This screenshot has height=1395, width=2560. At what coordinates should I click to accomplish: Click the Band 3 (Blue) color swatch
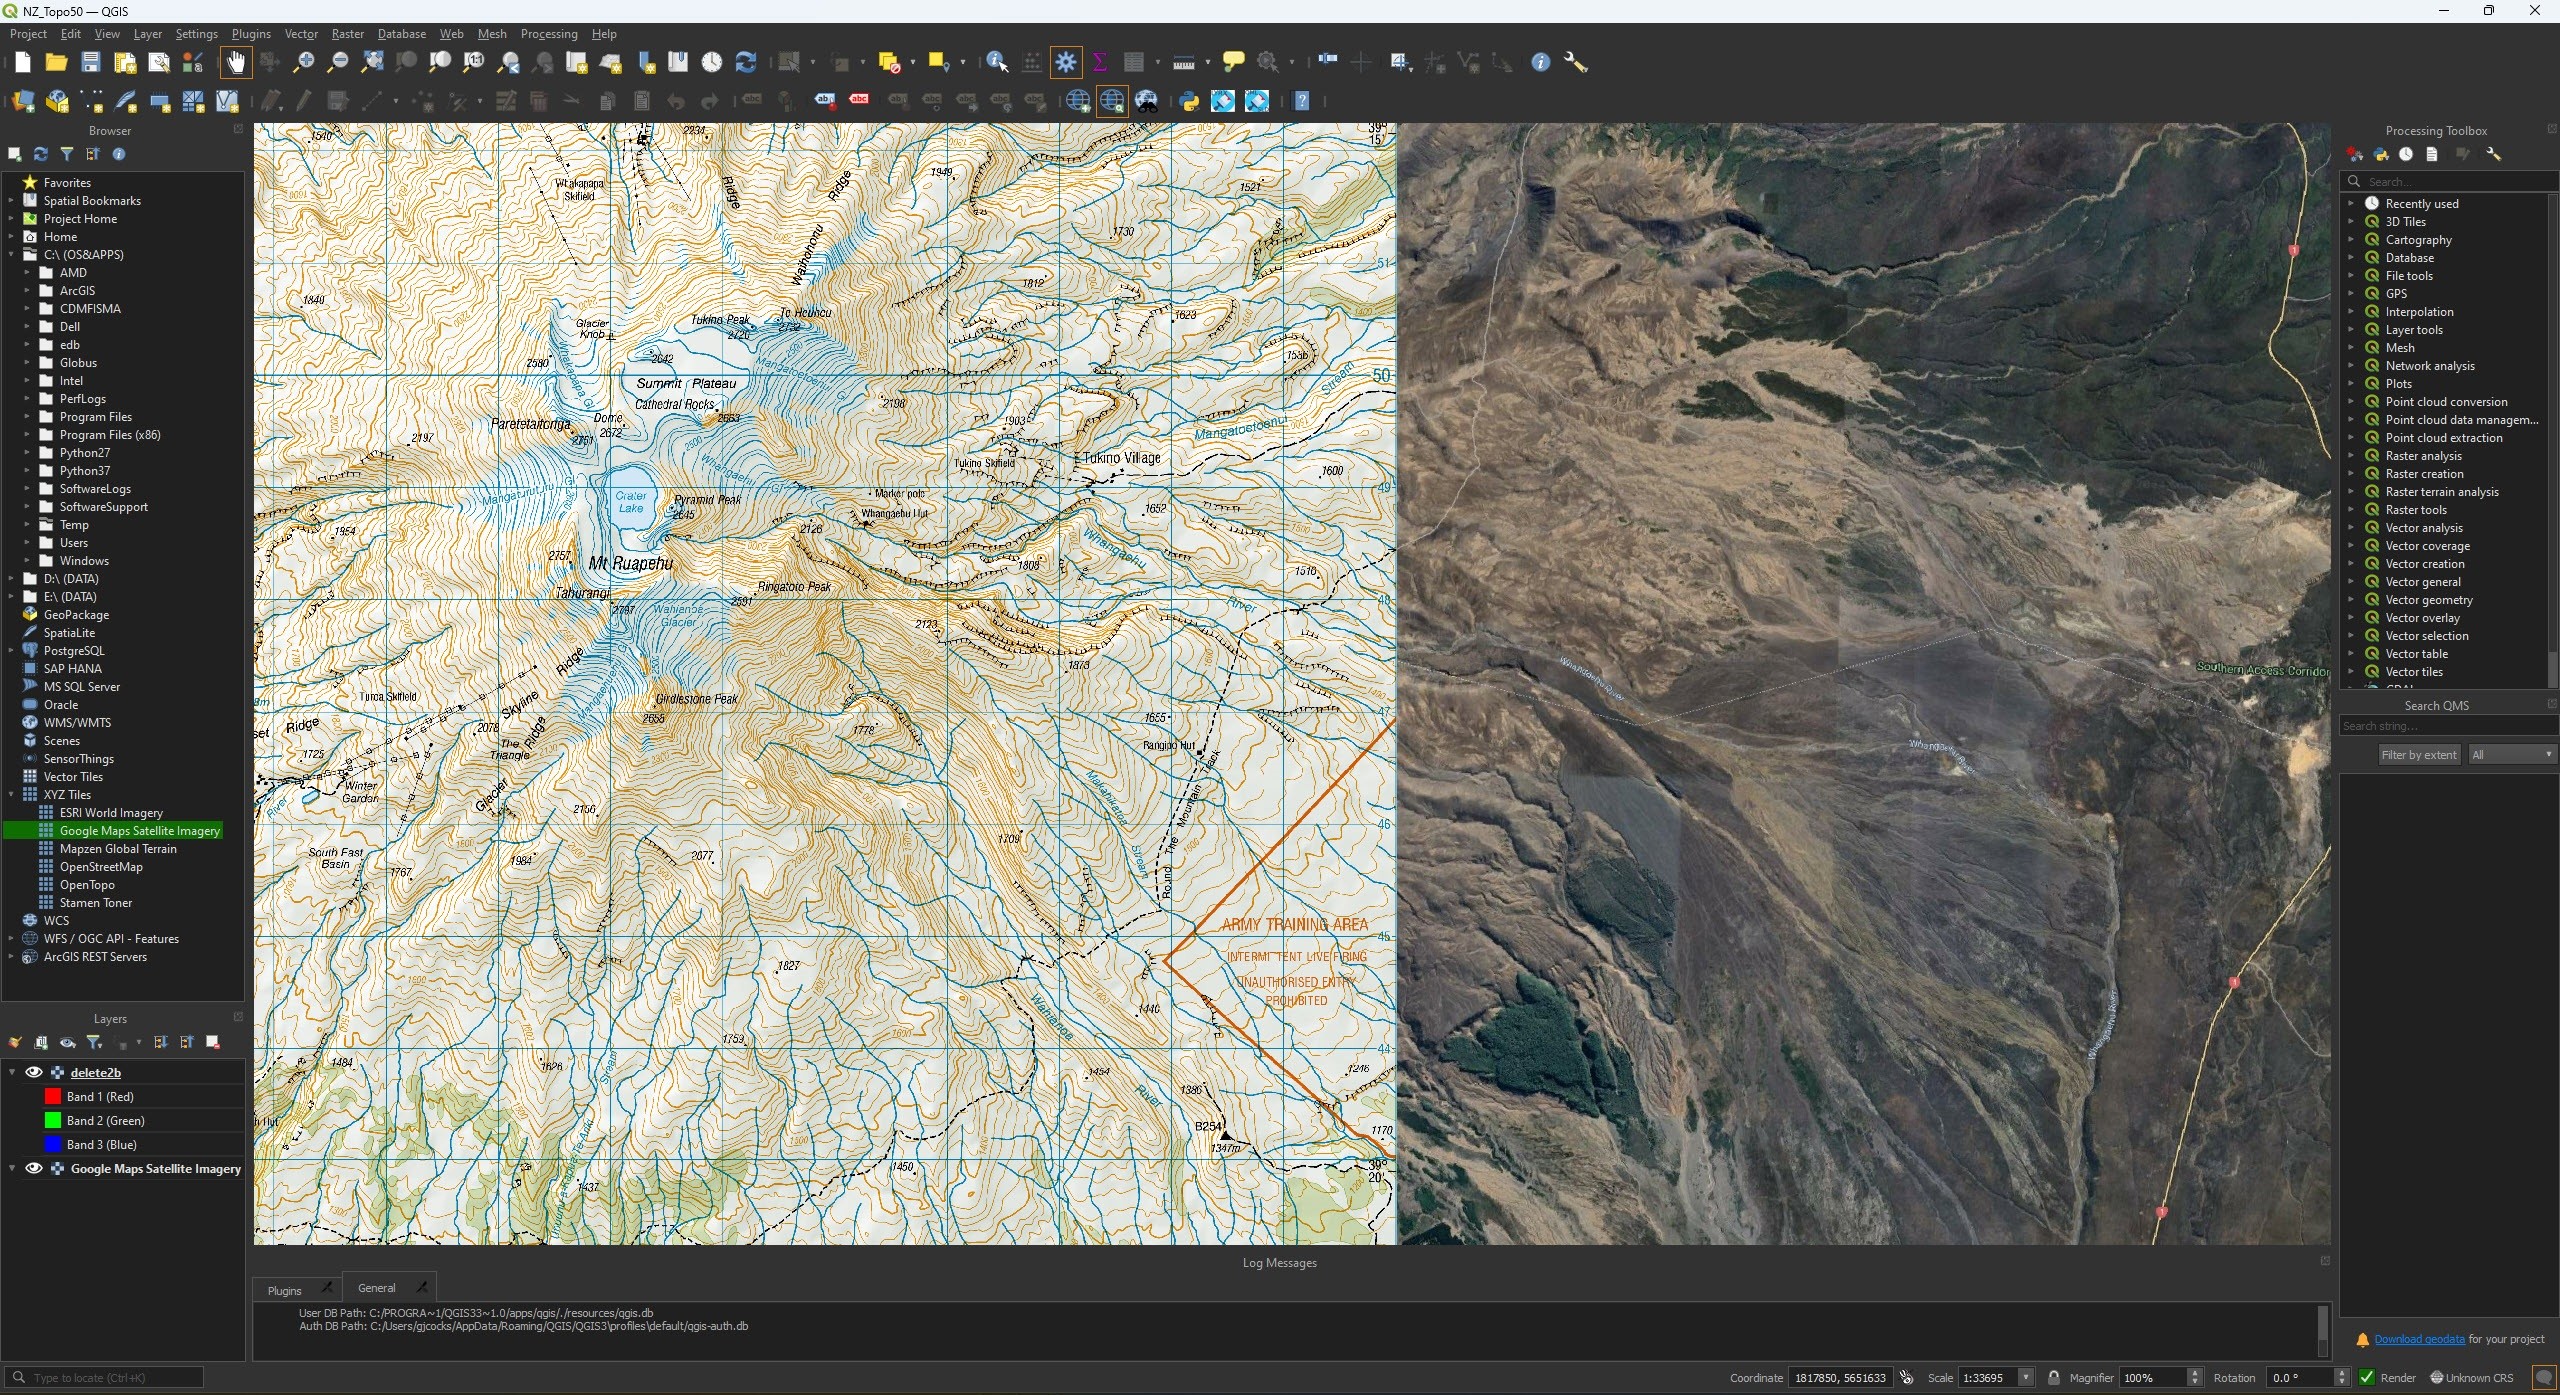tap(53, 1144)
